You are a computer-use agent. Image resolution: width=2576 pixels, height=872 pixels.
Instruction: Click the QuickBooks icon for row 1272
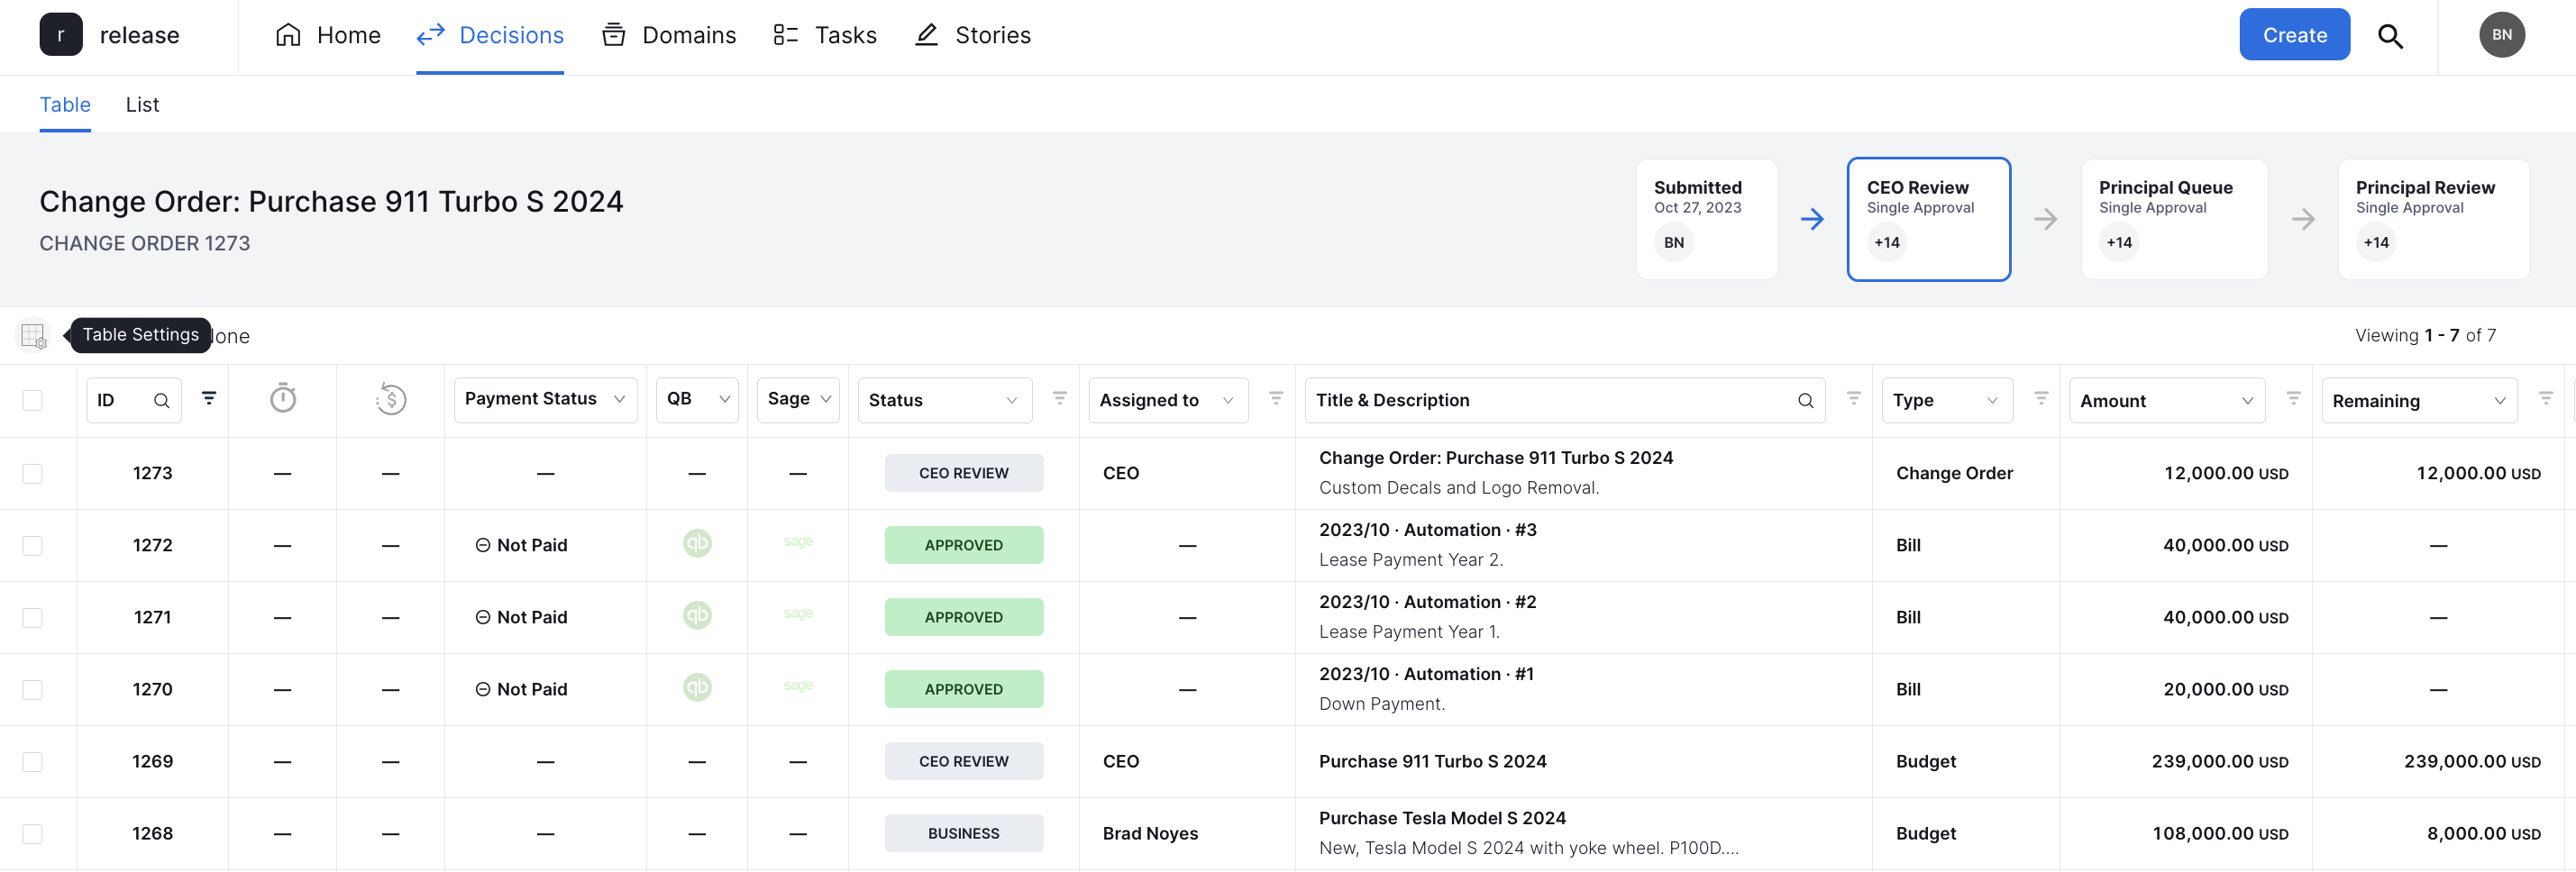point(697,544)
